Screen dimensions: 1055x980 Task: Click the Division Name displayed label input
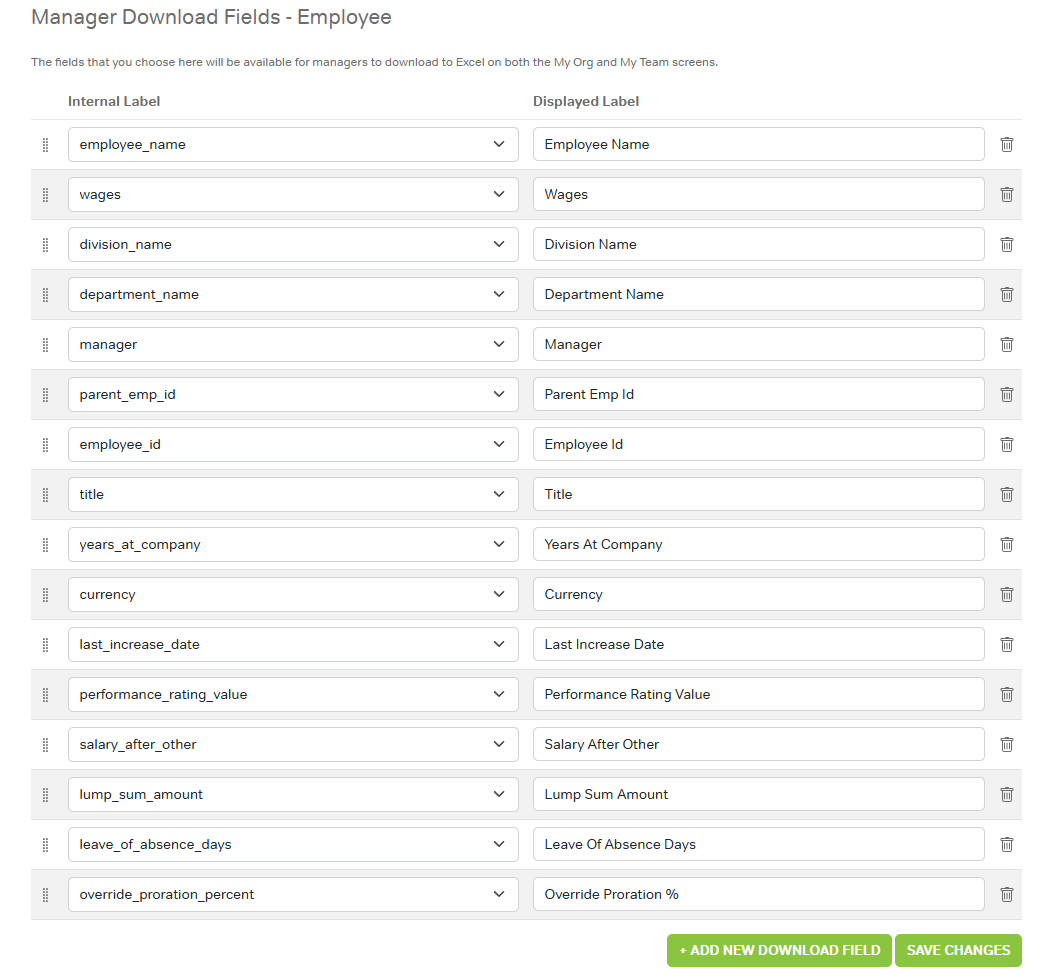758,245
